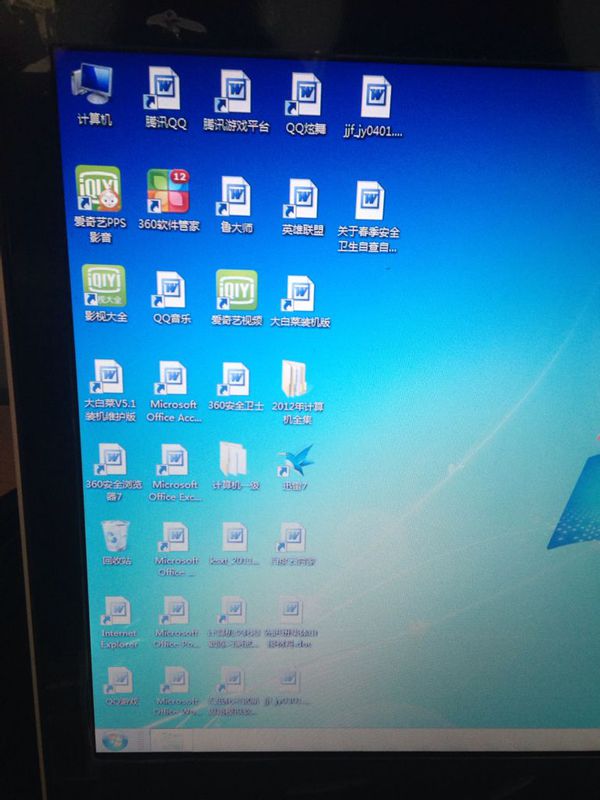The height and width of the screenshot is (800, 600).
Task: Select the jjf_jy0401 Word document
Action: point(373,107)
